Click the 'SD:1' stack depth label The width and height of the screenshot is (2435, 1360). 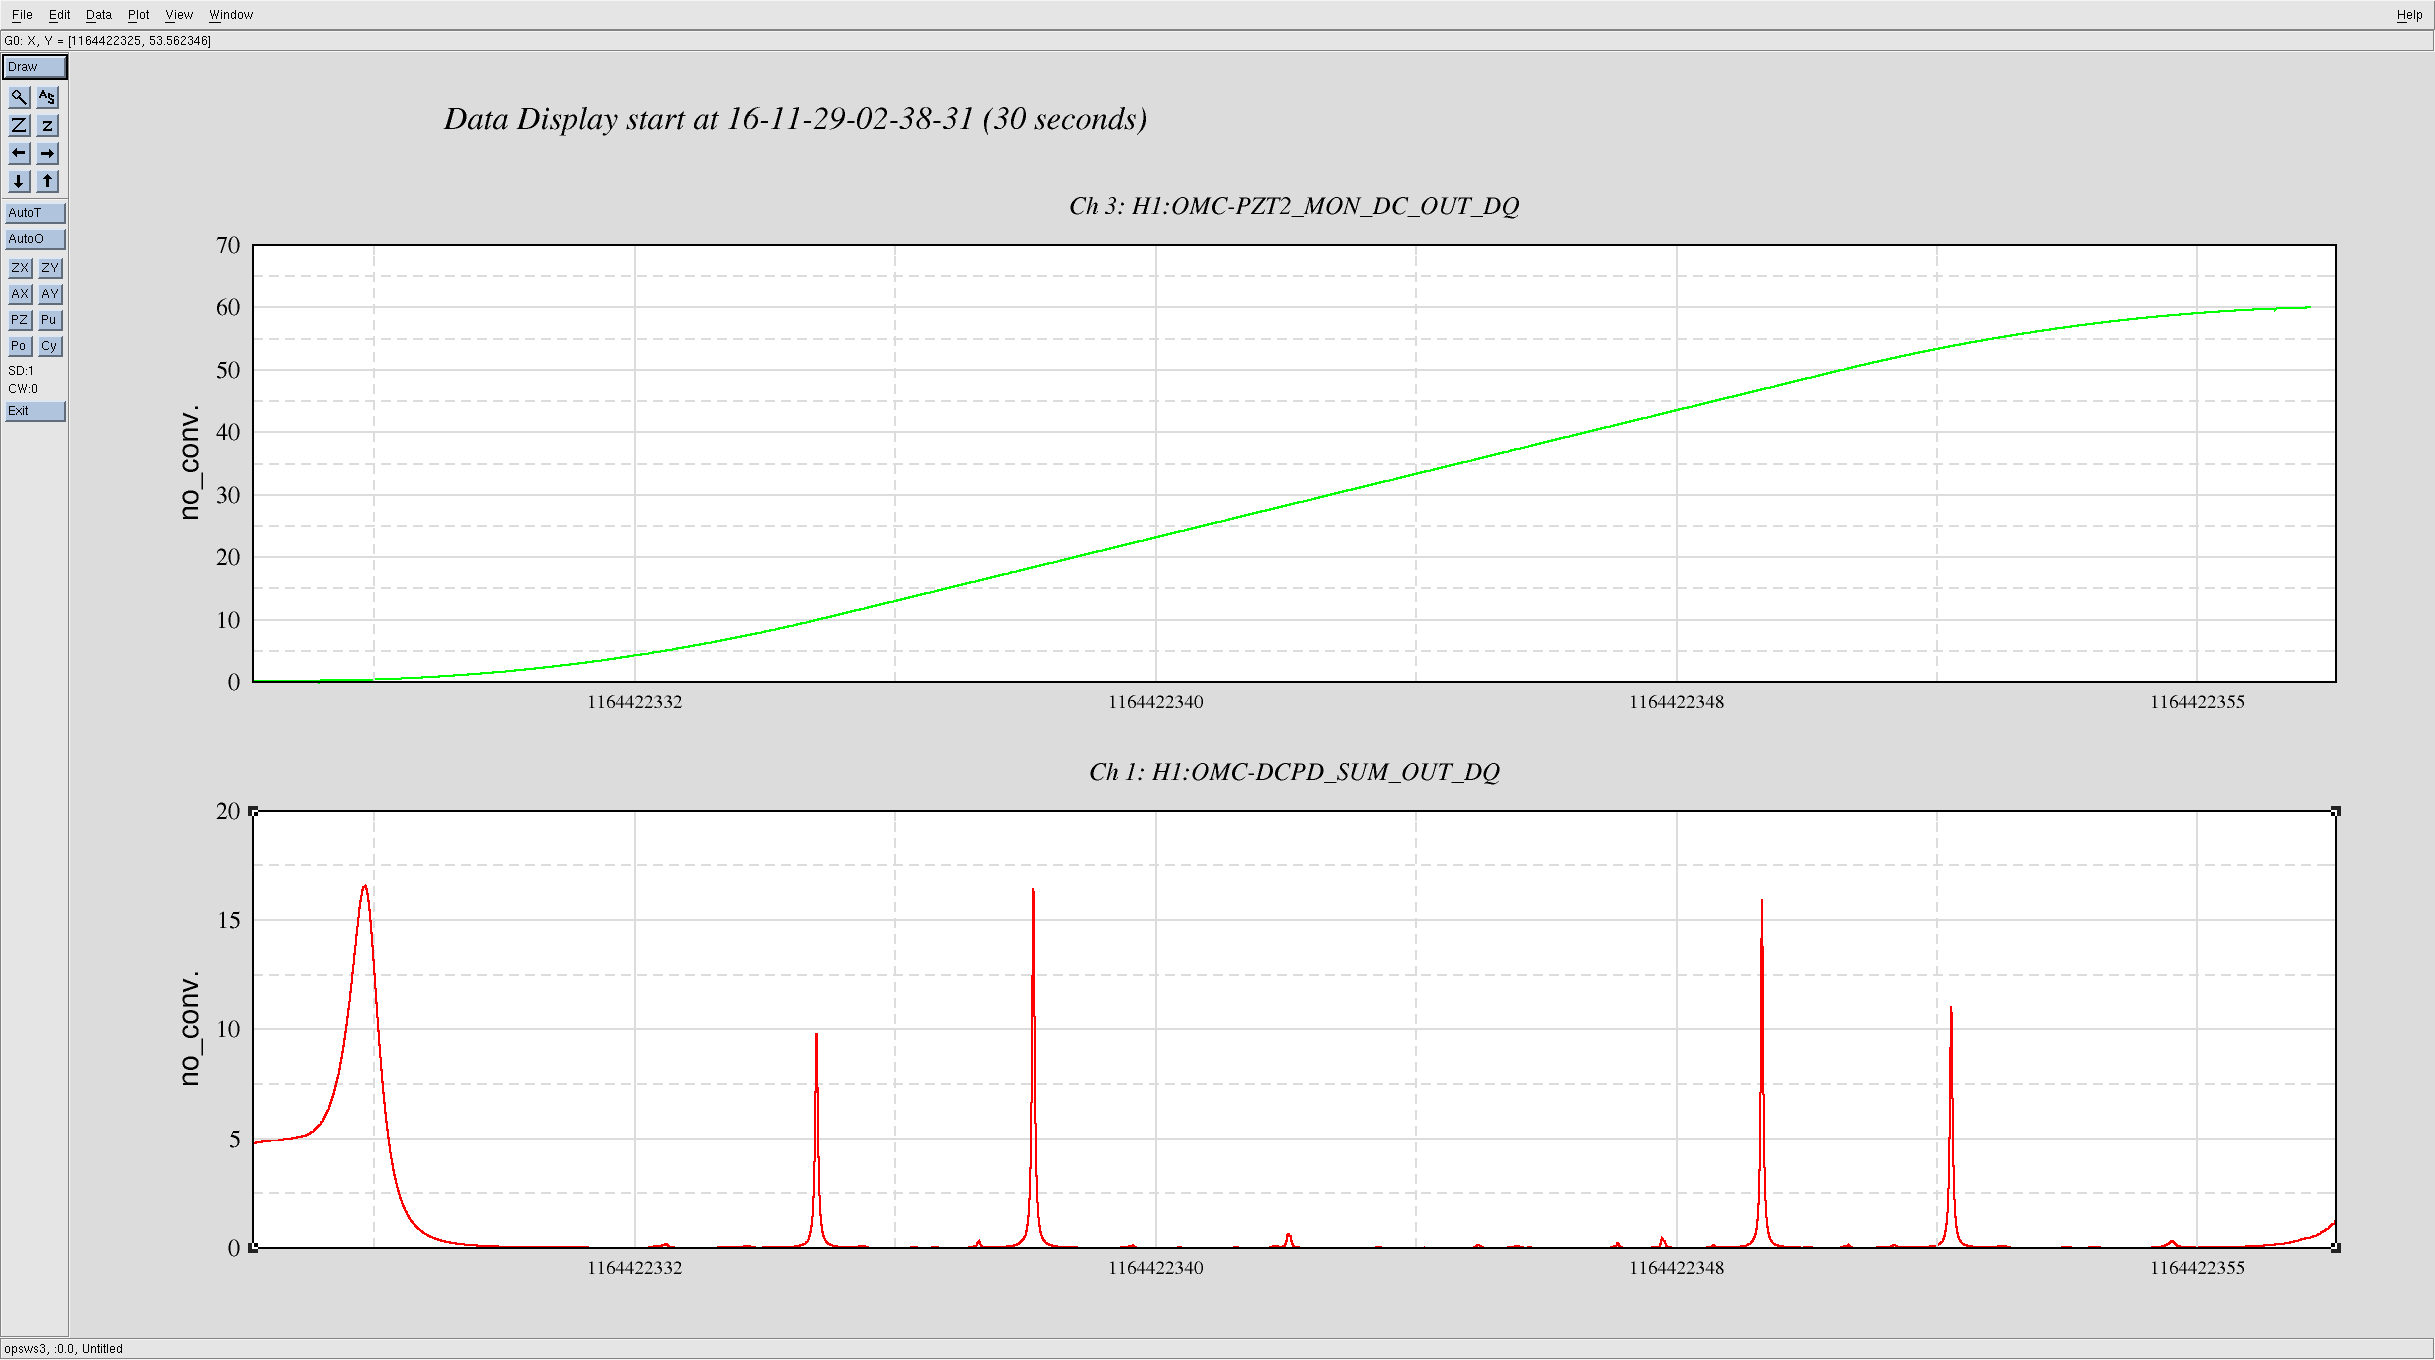click(21, 371)
